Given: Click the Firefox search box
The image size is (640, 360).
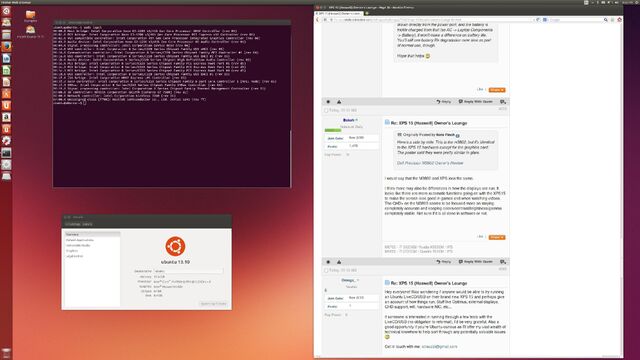Looking at the screenshot, I should click(x=575, y=20).
